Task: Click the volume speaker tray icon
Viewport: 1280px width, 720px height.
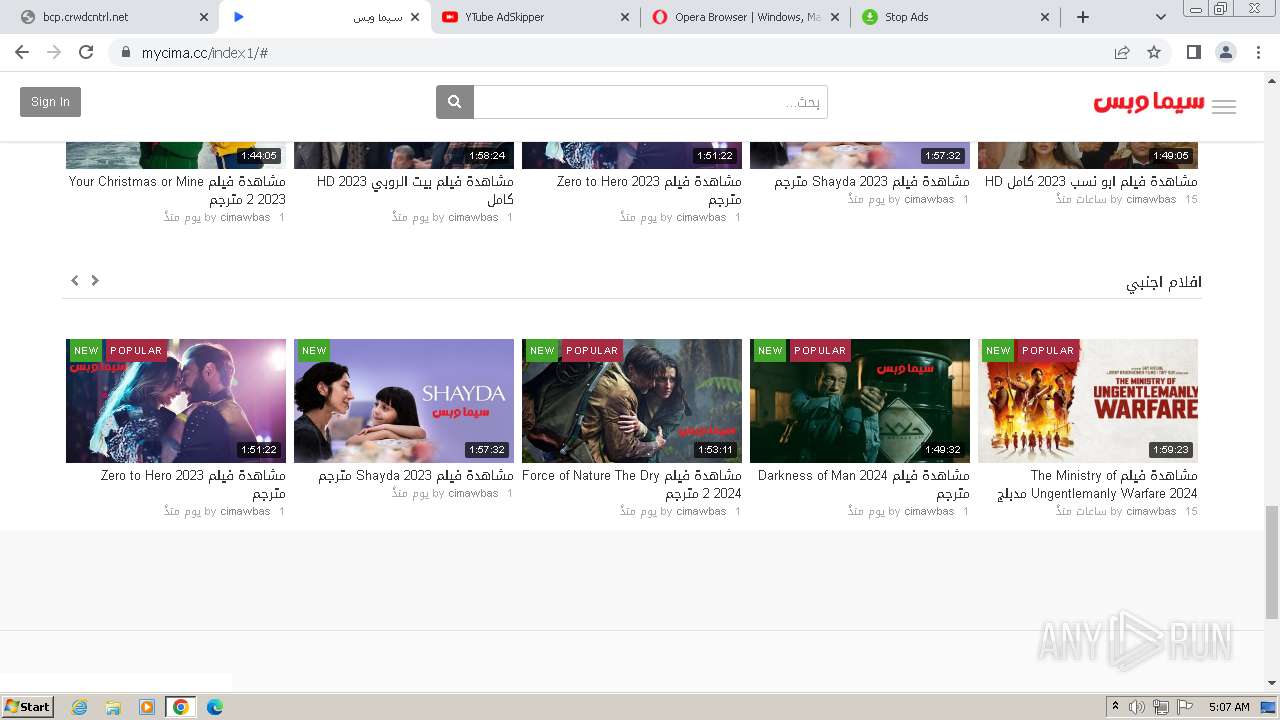Action: pyautogui.click(x=1137, y=707)
